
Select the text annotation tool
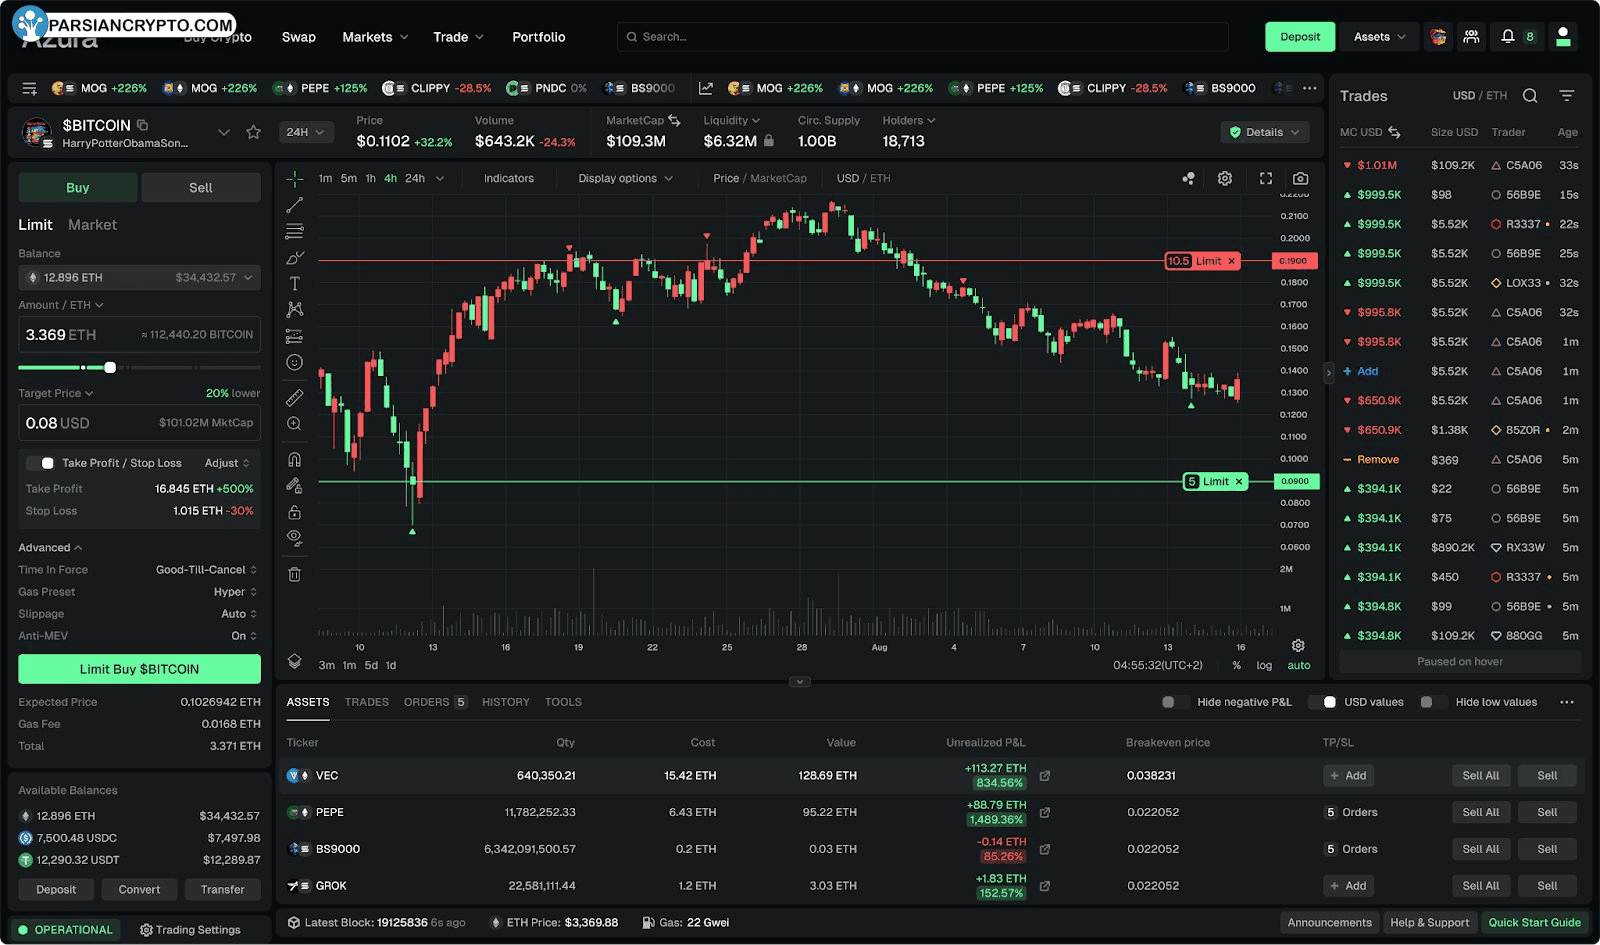click(x=295, y=284)
